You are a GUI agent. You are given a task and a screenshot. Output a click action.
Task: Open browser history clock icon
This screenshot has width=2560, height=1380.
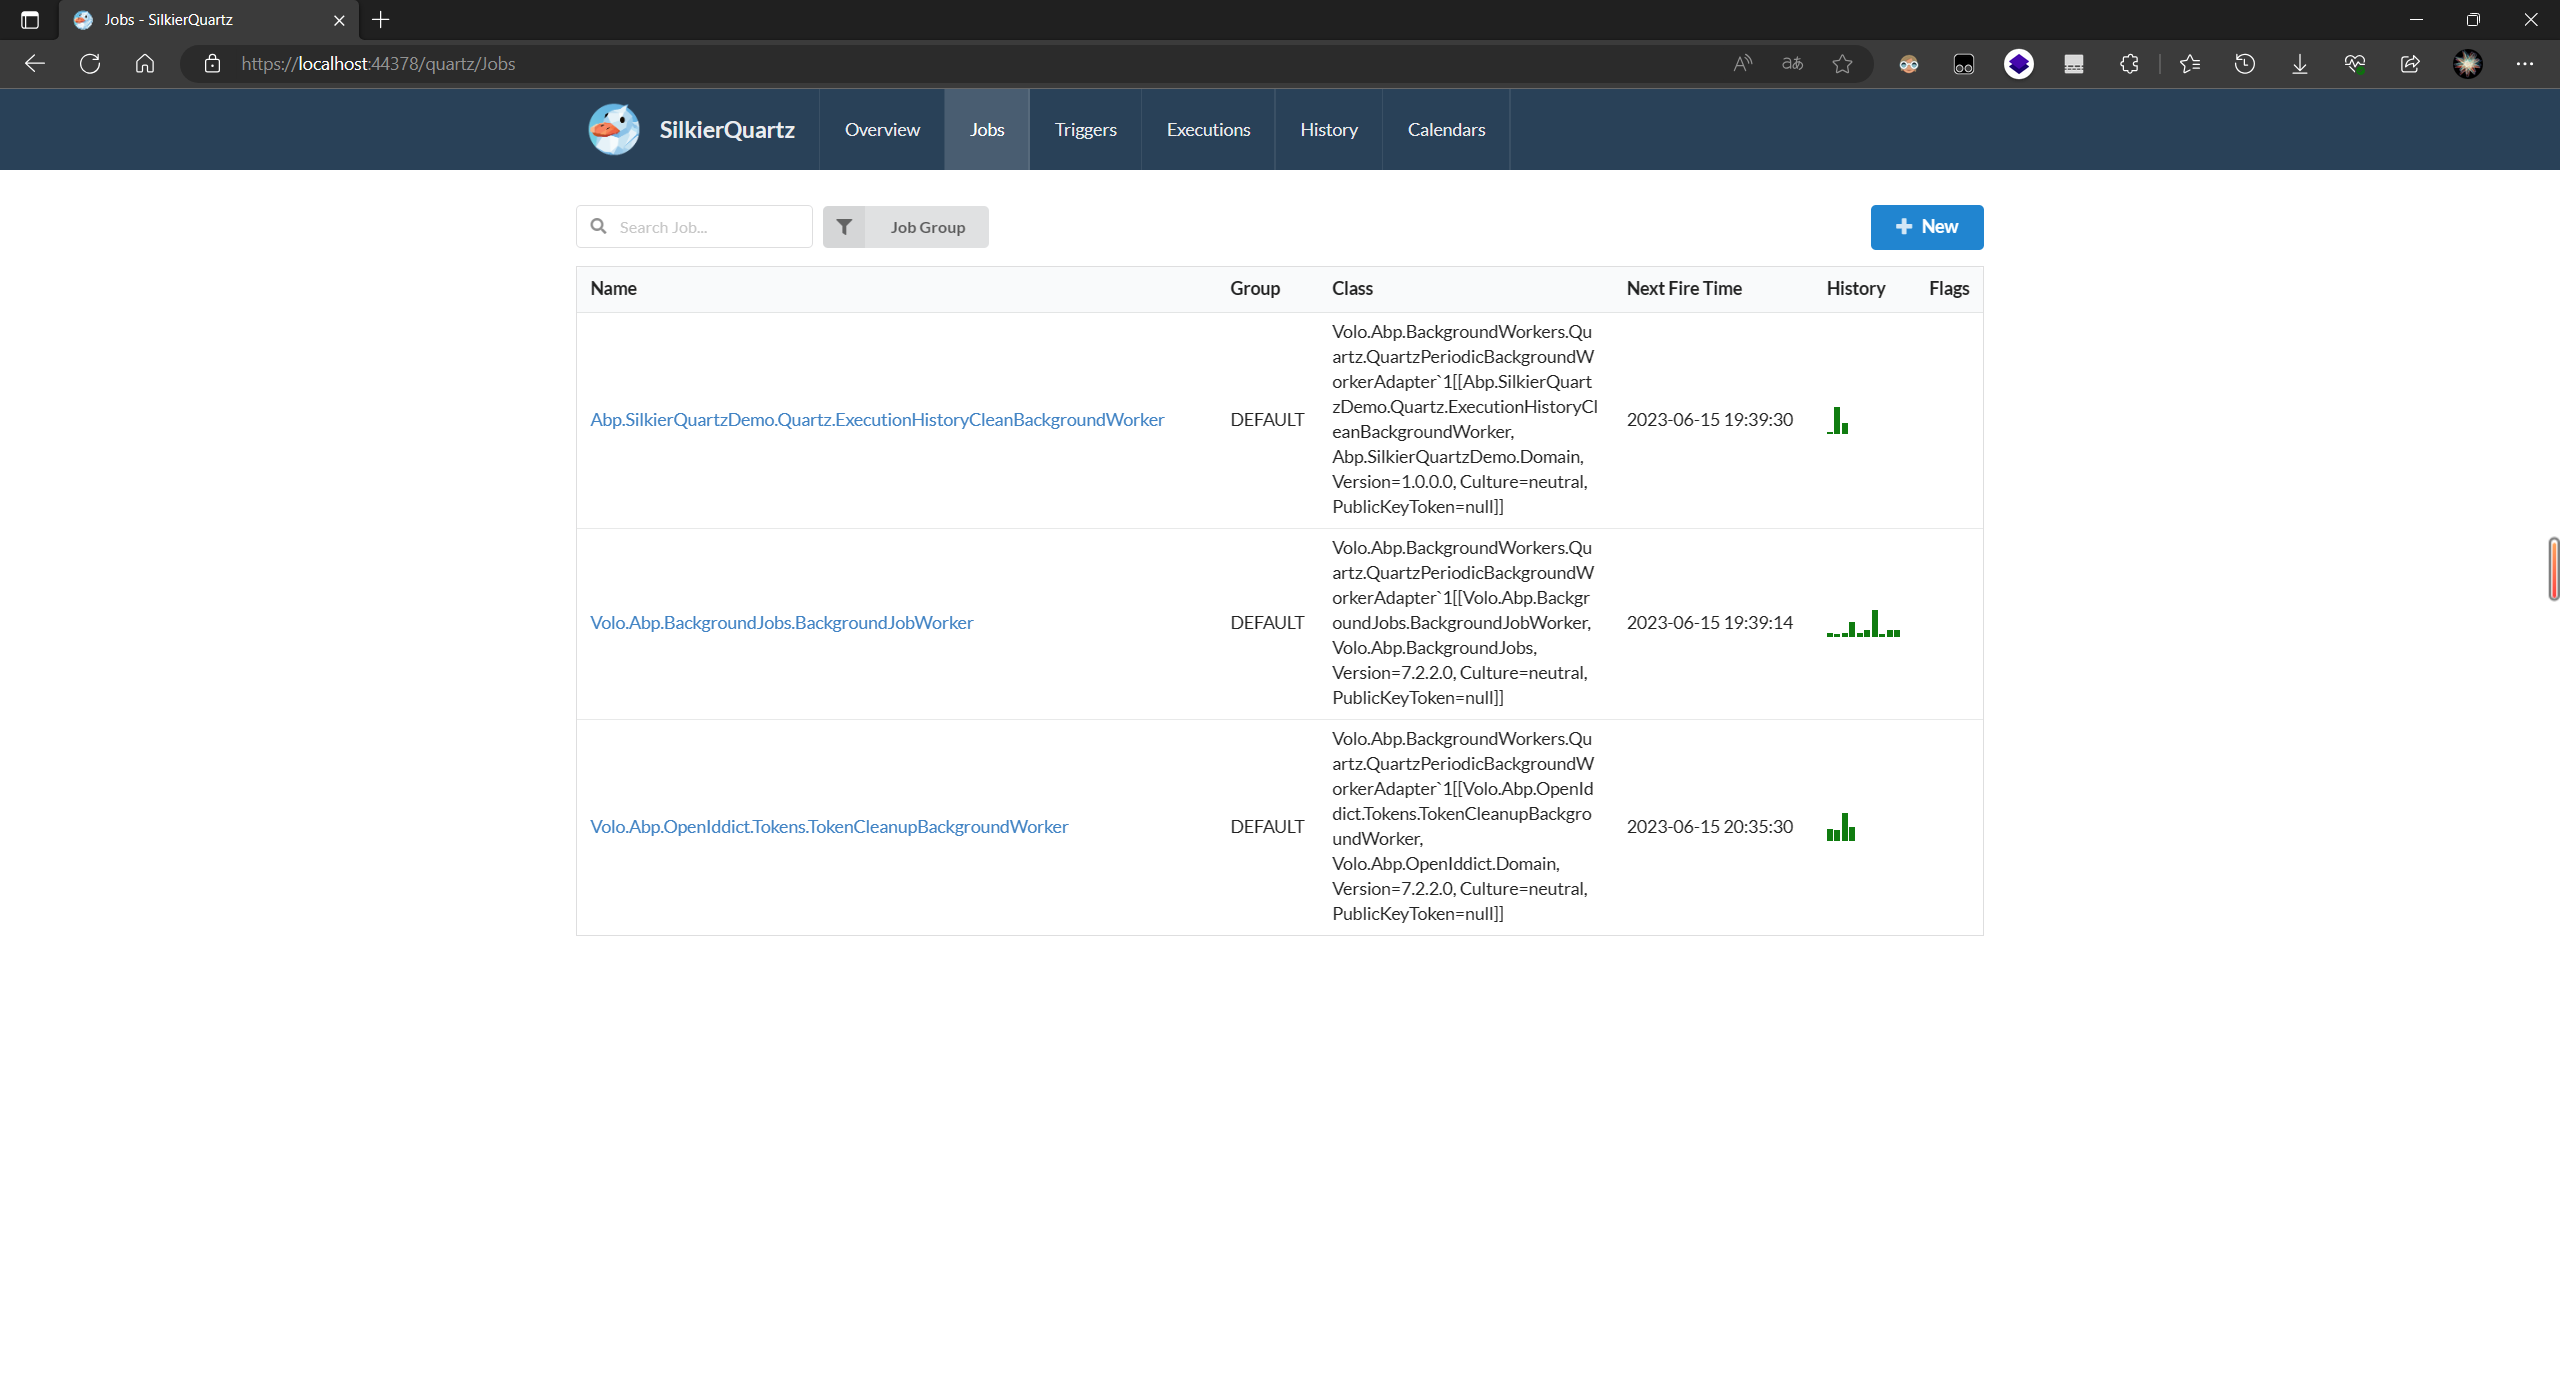[x=2244, y=64]
